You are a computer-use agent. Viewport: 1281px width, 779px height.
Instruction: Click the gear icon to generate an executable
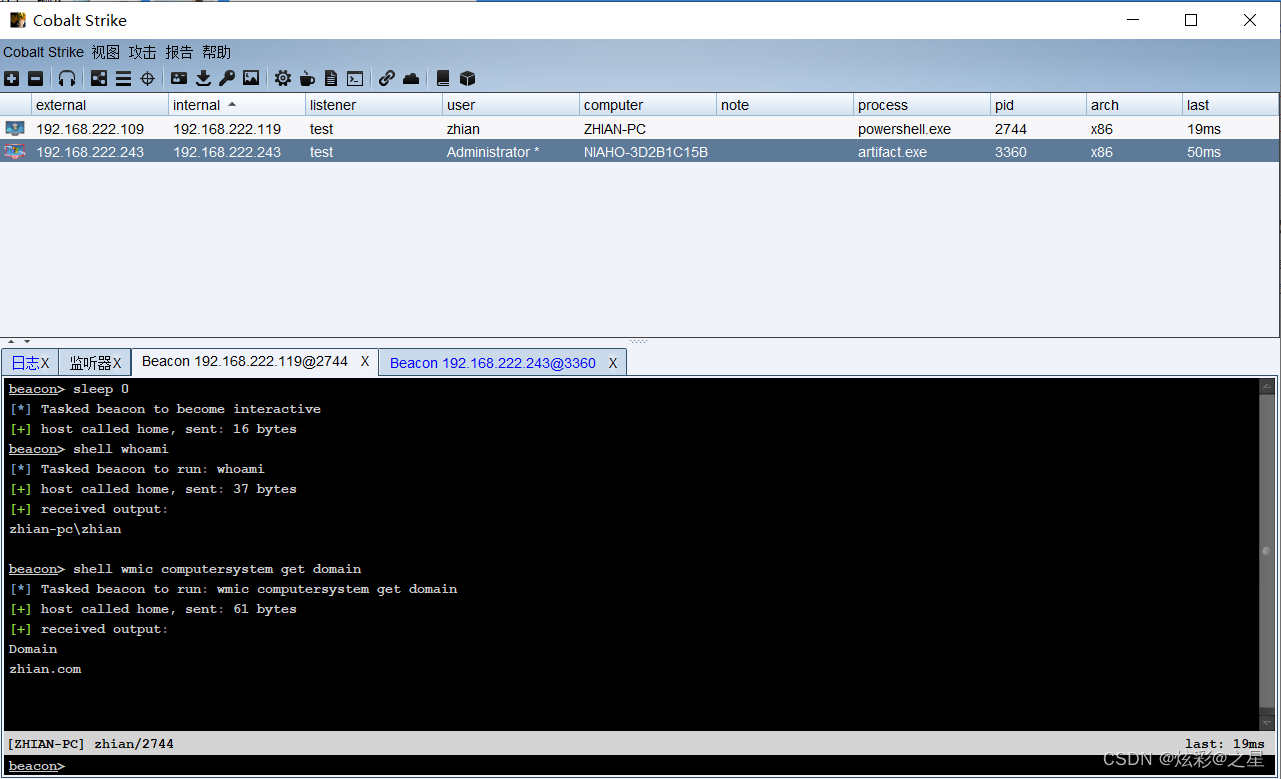(x=283, y=78)
